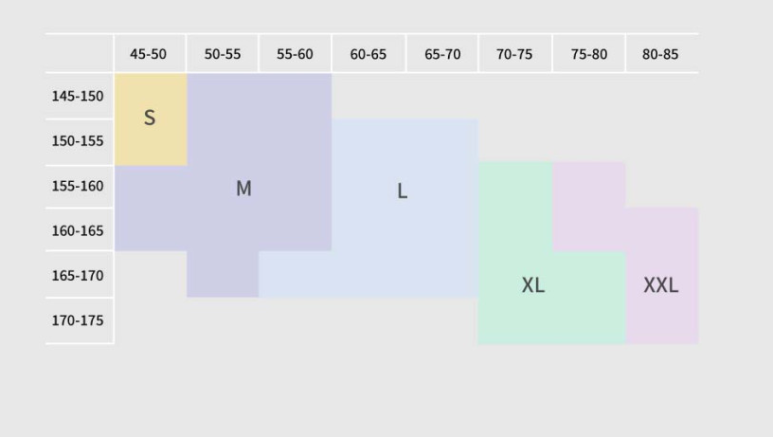Viewport: 773px width, 437px height.
Task: Click the 75-80 weight column header
Action: pos(589,54)
